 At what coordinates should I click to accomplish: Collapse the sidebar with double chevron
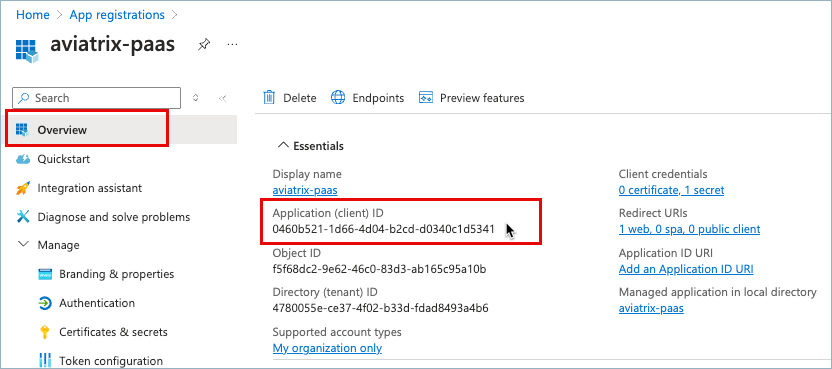click(x=222, y=98)
